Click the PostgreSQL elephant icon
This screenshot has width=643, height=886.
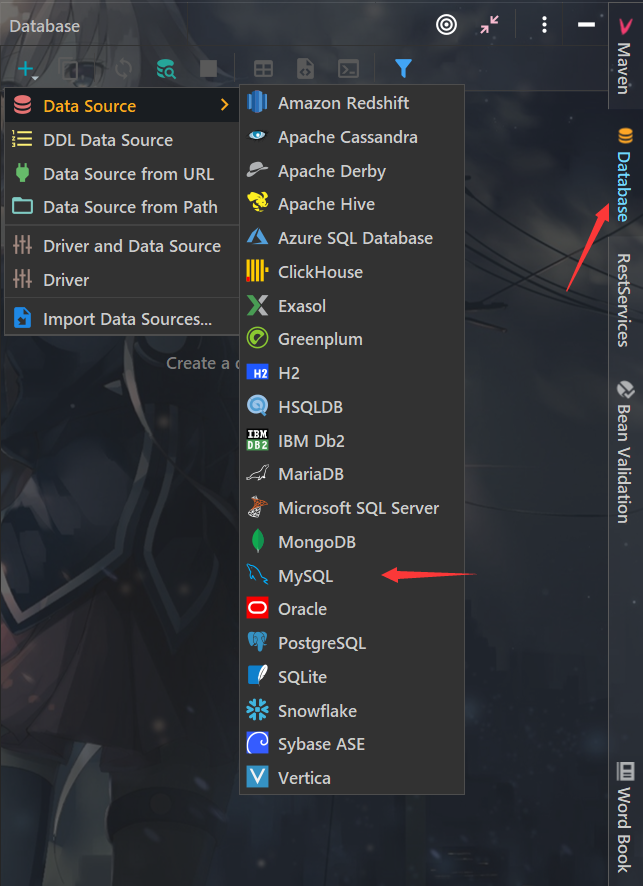coord(257,642)
